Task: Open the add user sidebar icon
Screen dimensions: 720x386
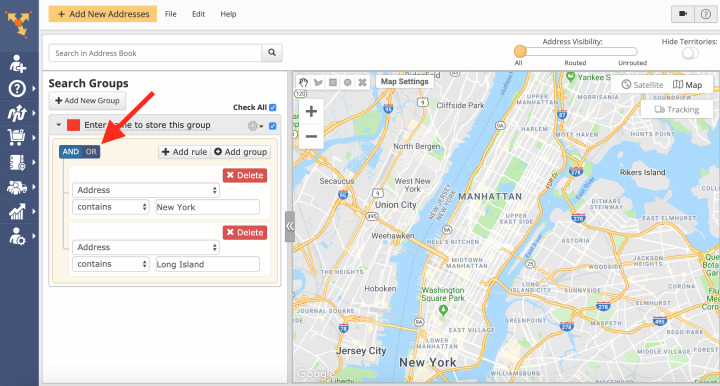Action: [17, 64]
